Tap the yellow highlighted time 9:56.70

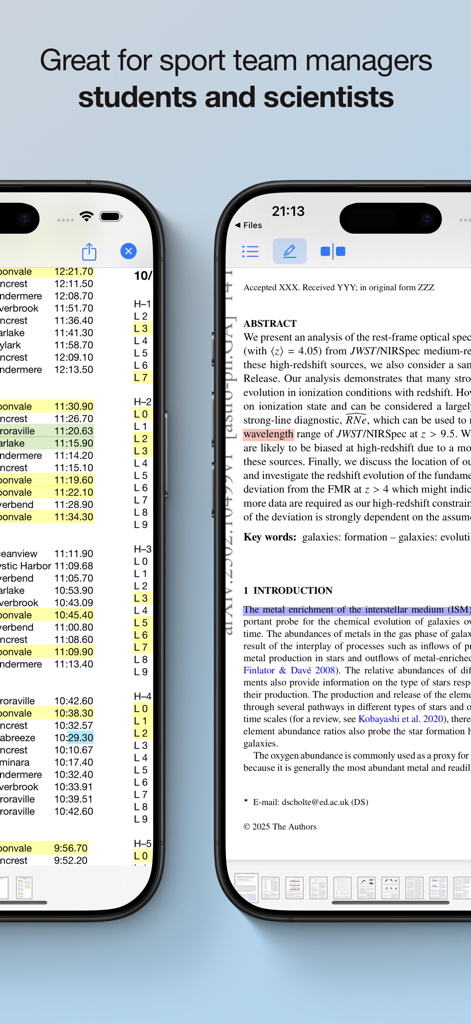tap(71, 848)
